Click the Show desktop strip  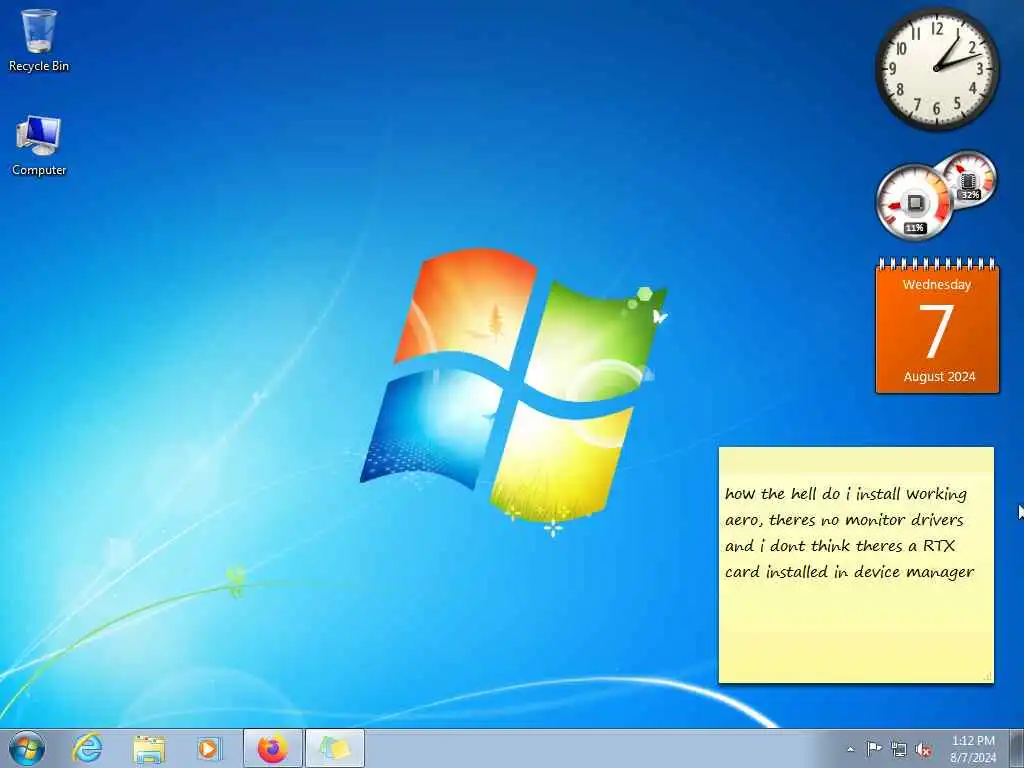pyautogui.click(x=1017, y=748)
